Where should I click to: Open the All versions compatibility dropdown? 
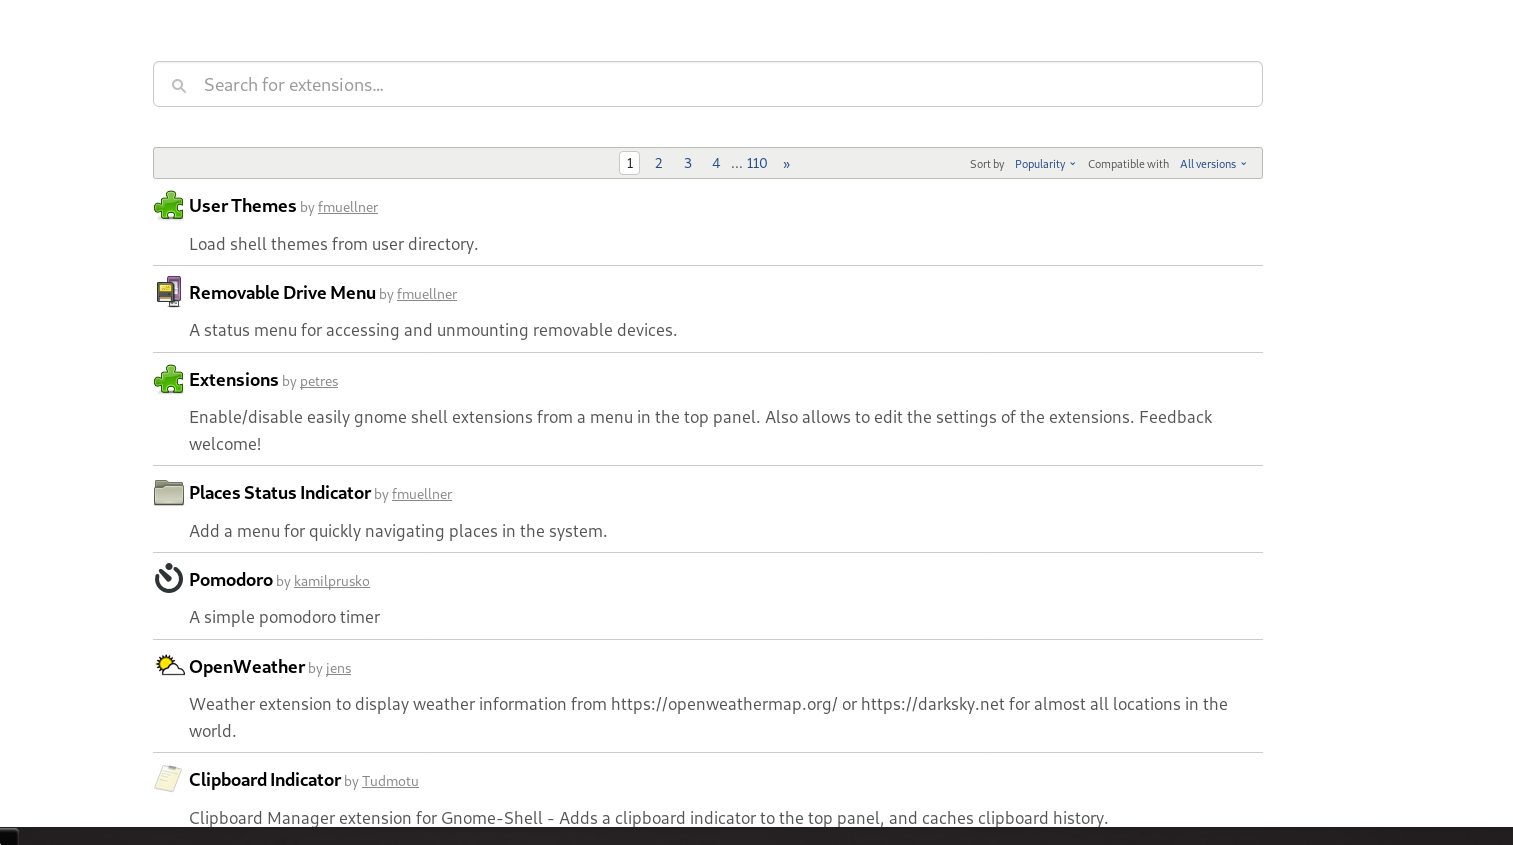(1213, 164)
